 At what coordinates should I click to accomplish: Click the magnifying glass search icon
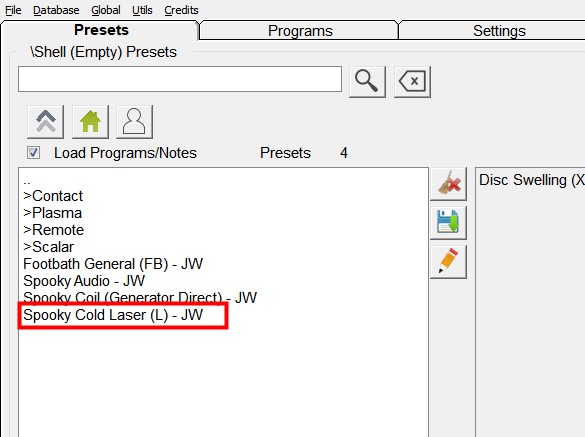(367, 82)
